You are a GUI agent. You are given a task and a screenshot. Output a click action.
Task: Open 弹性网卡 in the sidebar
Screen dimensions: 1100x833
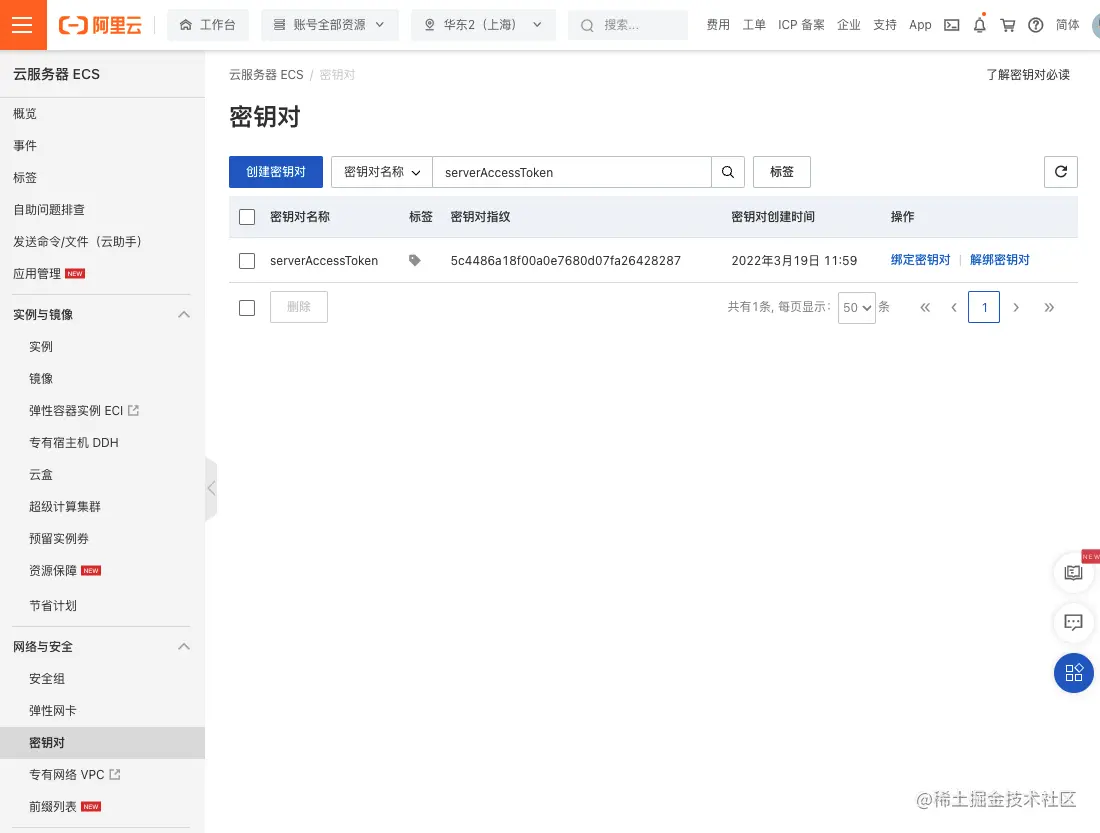[x=53, y=711]
